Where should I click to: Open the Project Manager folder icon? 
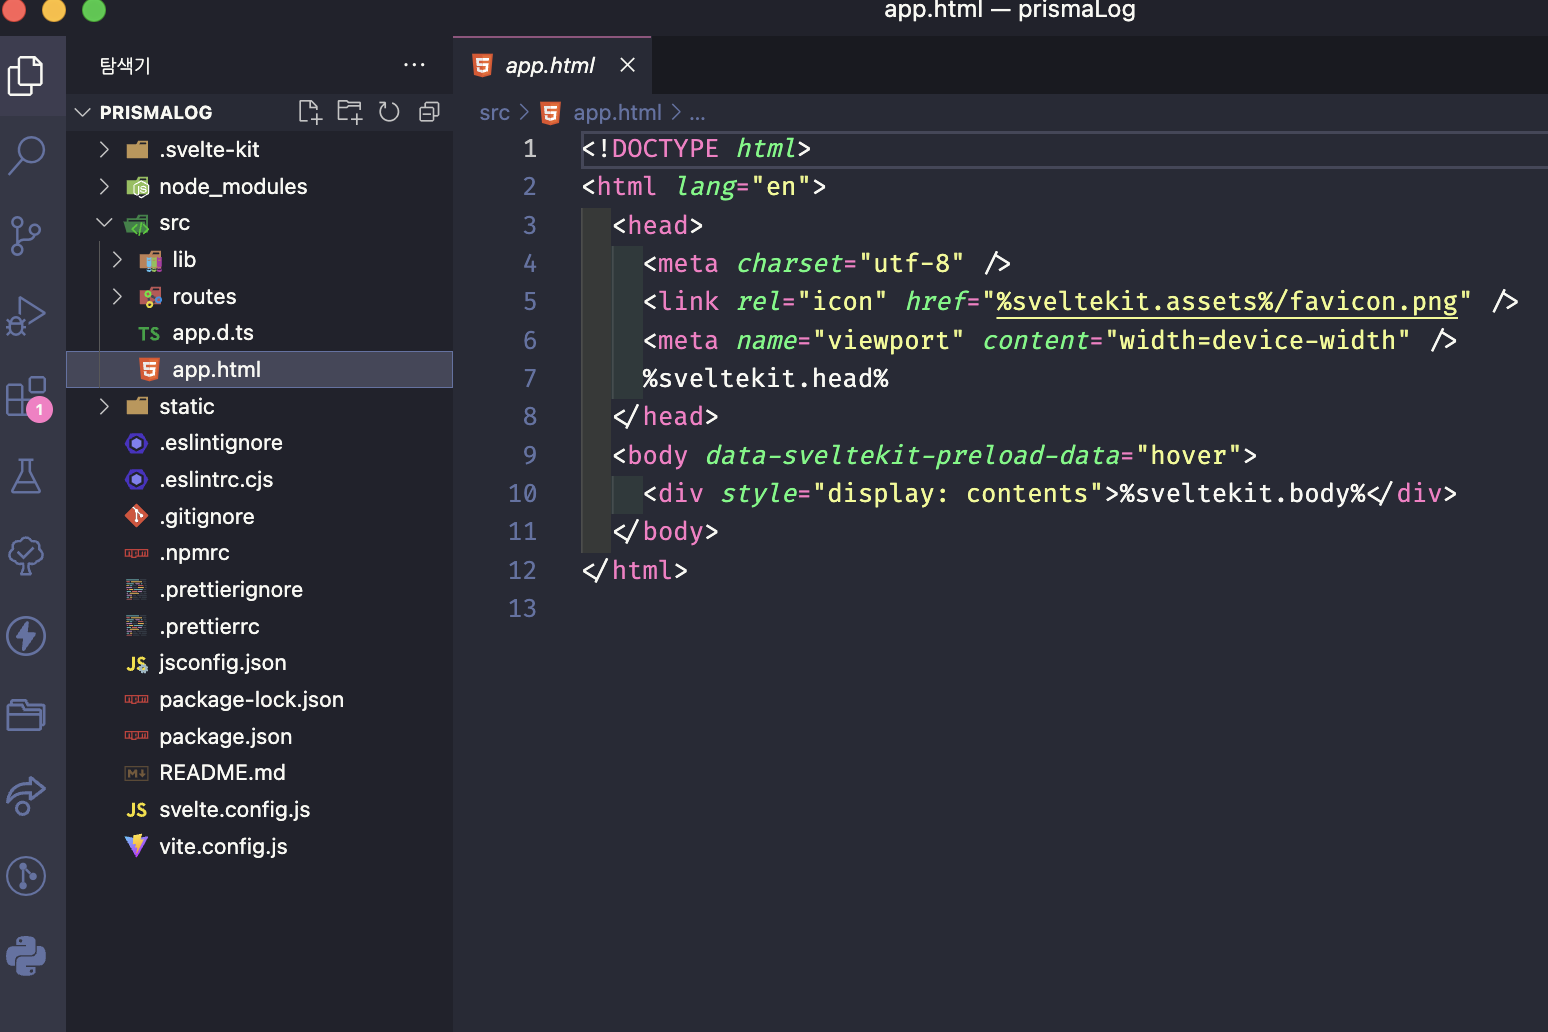tap(26, 716)
